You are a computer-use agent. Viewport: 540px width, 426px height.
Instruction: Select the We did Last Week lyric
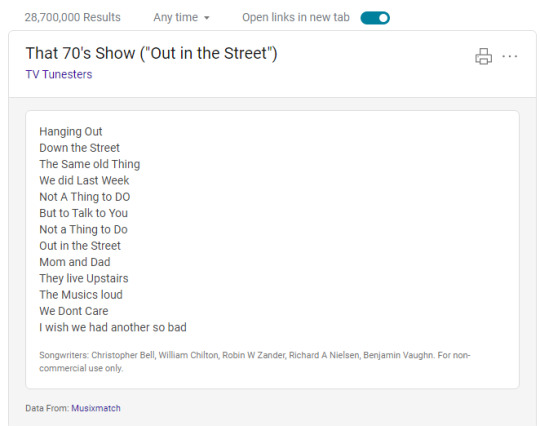tap(84, 180)
